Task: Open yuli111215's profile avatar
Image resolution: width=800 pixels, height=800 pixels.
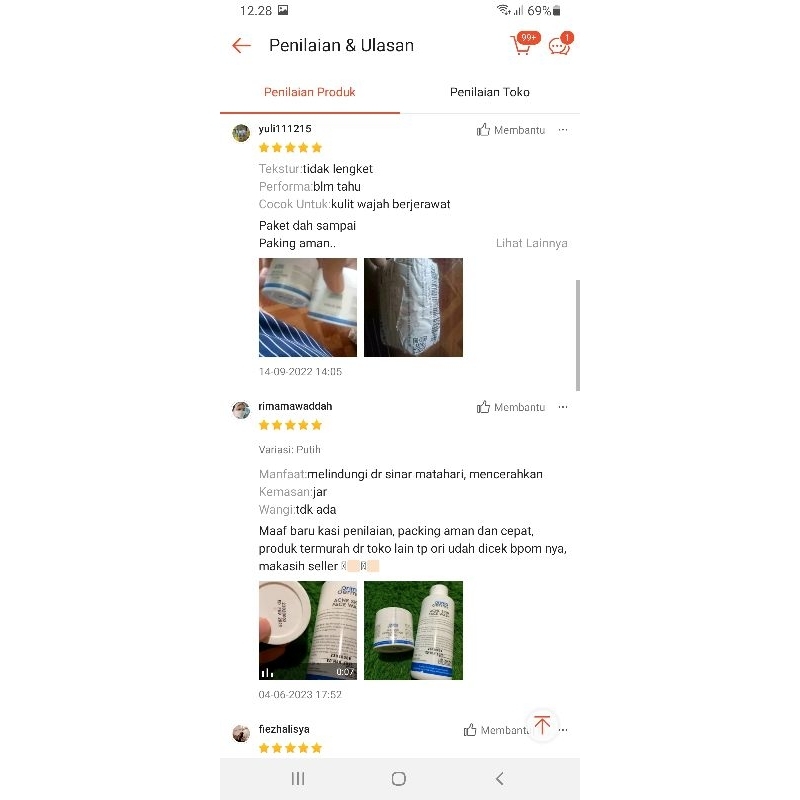Action: 241,133
